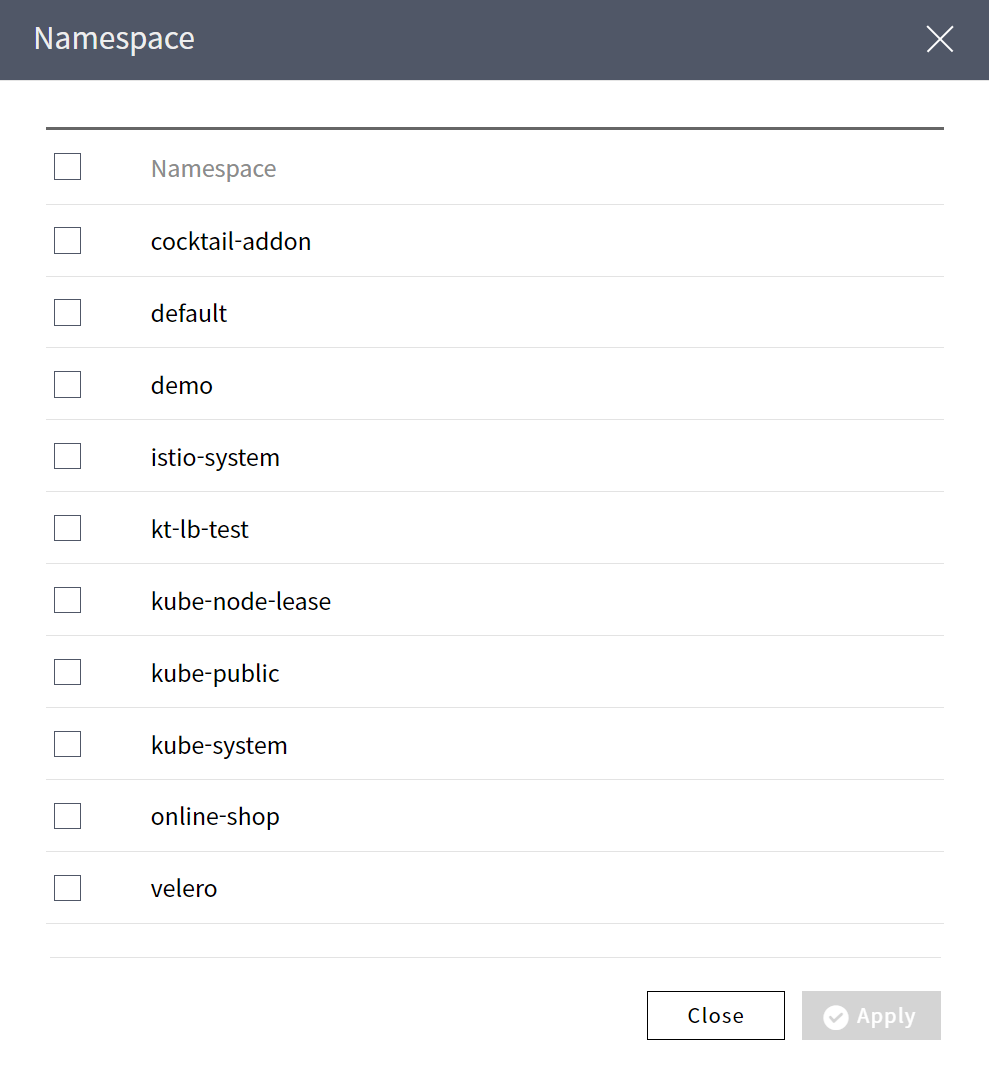Tick the istio-system checkbox

coord(67,457)
